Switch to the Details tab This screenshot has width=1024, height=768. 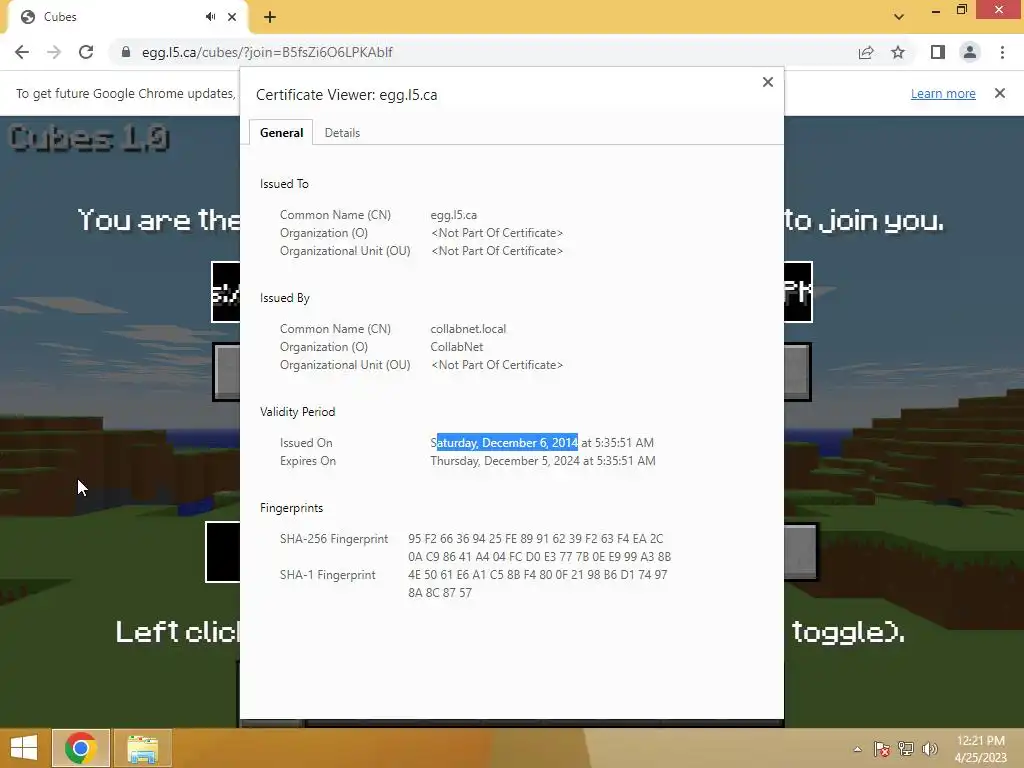[x=342, y=133]
